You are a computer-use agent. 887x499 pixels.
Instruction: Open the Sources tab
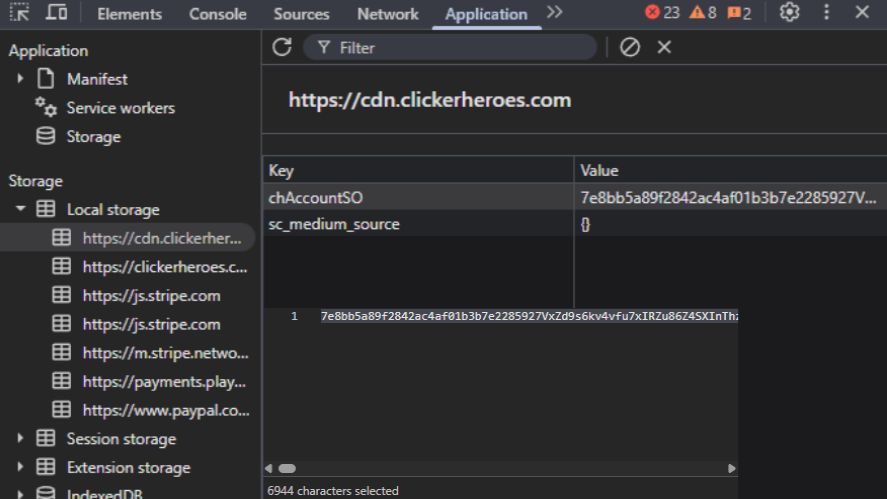(x=302, y=14)
